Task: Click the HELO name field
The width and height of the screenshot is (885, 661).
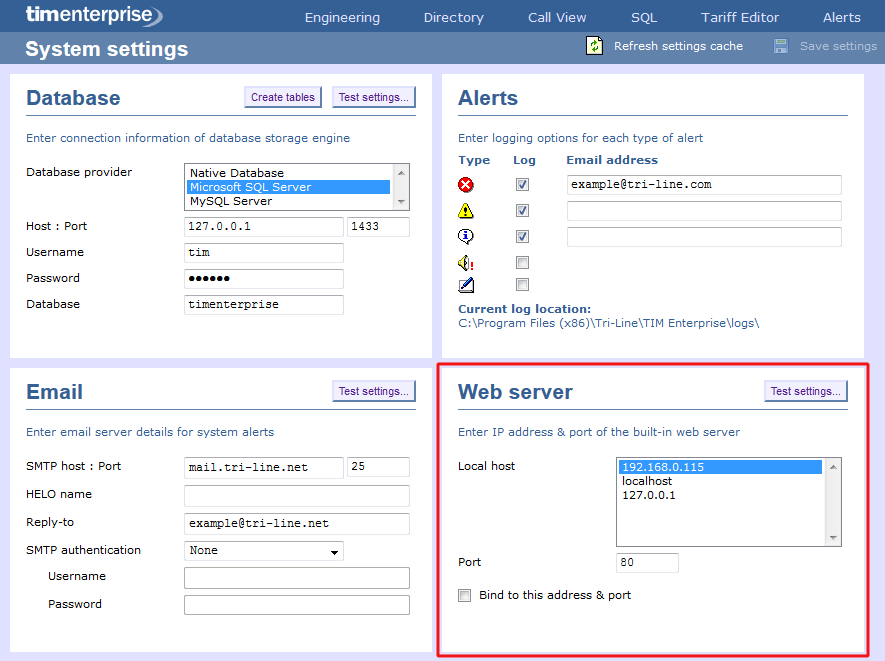Action: click(297, 496)
